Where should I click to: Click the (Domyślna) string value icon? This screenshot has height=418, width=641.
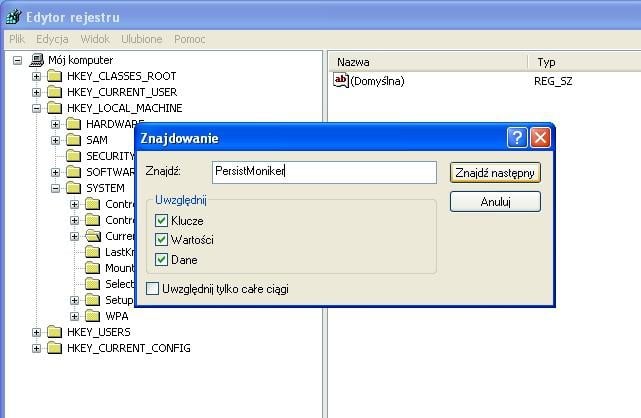click(x=341, y=80)
